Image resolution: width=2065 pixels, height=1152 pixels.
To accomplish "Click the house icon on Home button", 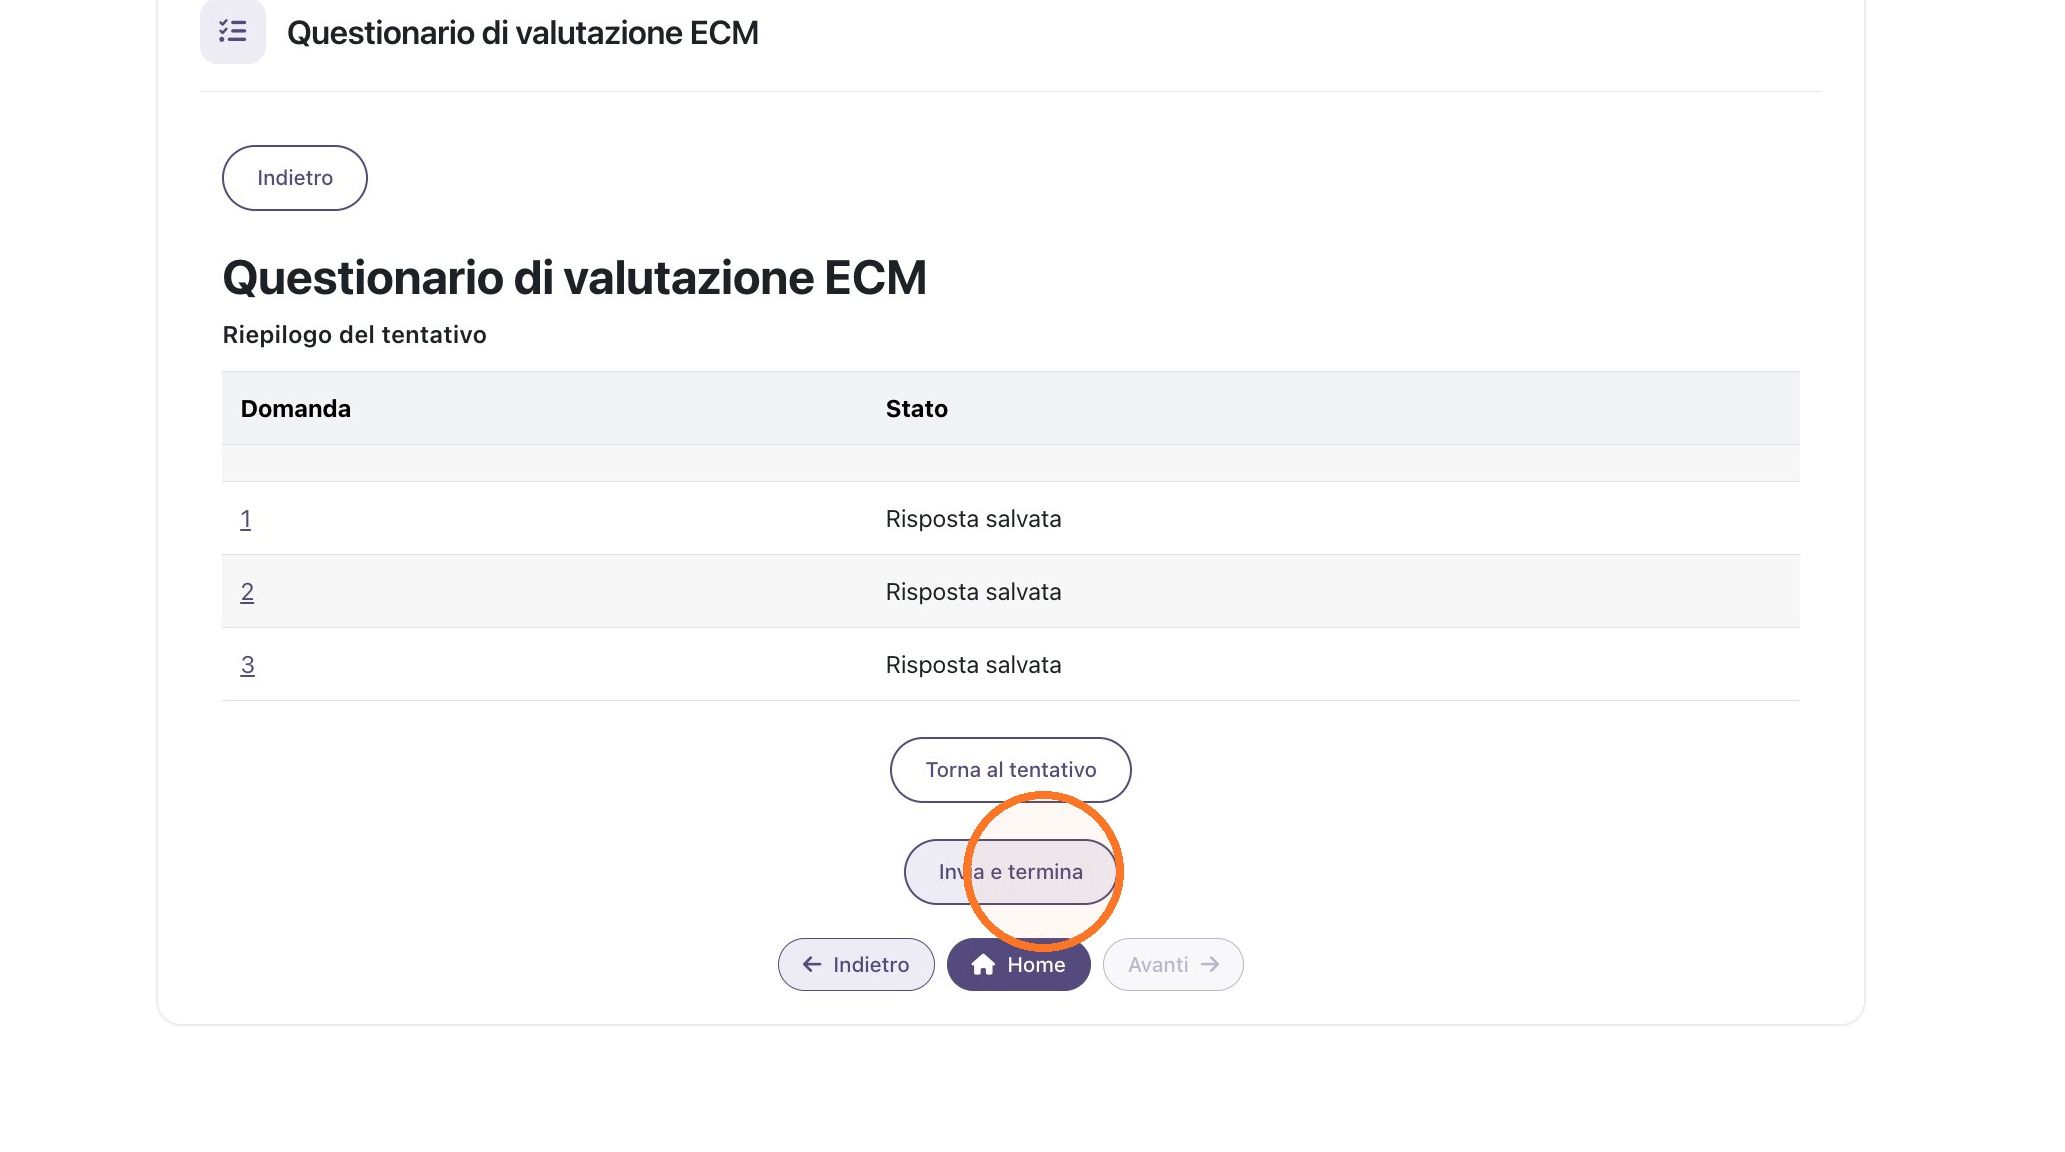I will pyautogui.click(x=983, y=964).
